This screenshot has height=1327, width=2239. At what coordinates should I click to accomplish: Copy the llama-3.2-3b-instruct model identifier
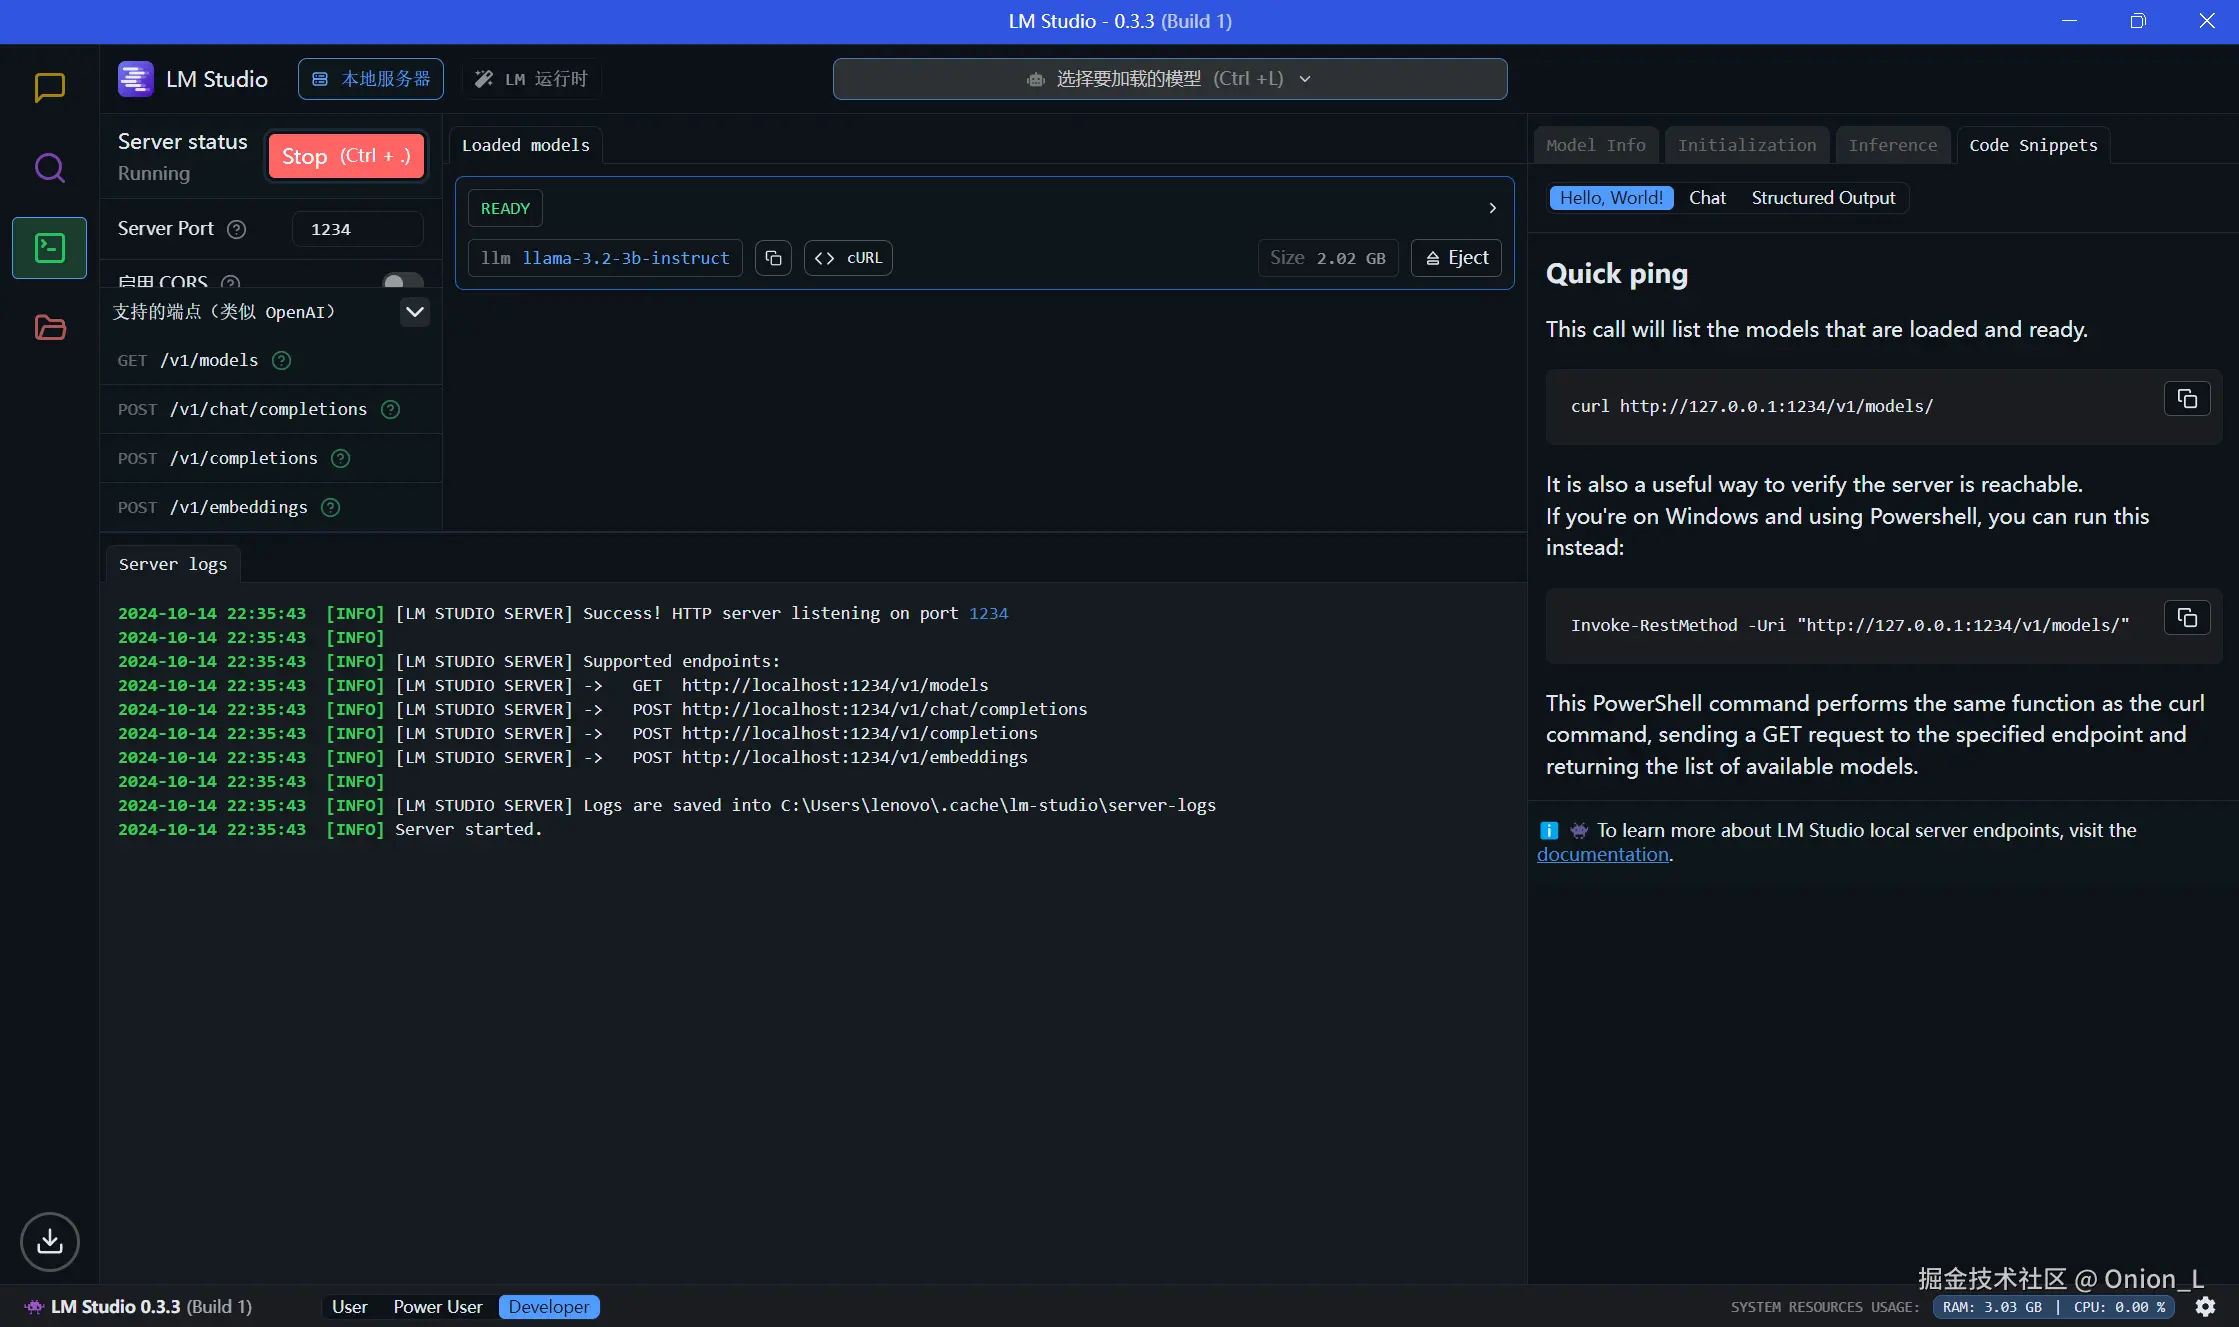[x=773, y=258]
